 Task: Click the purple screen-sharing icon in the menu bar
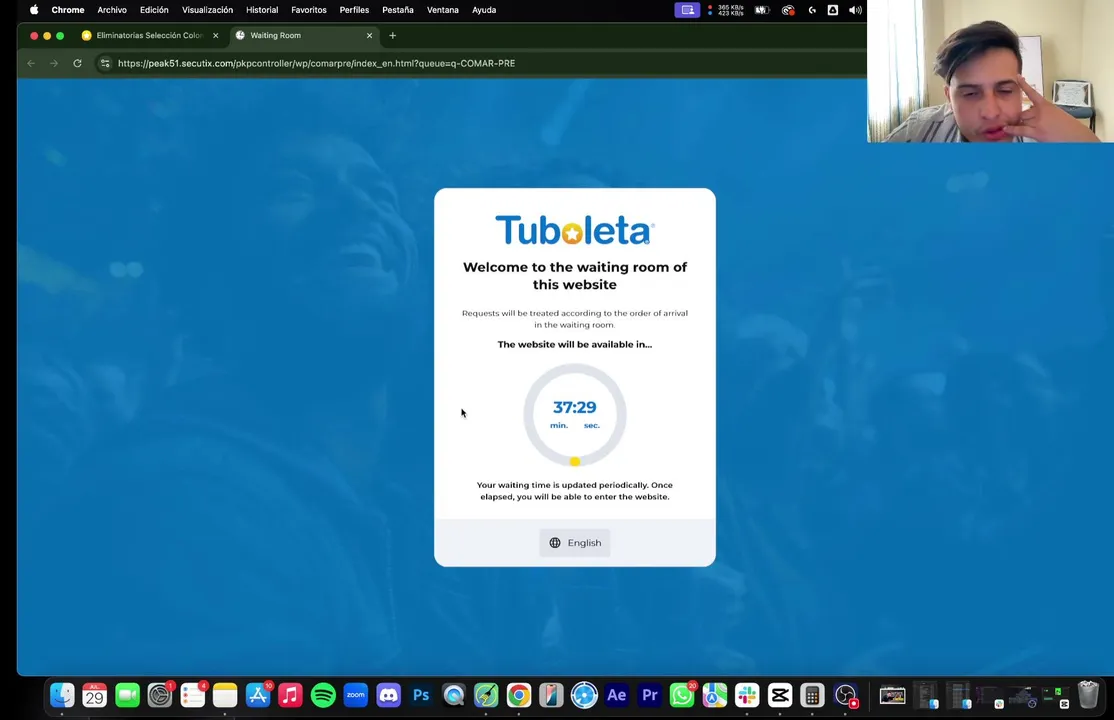point(687,10)
